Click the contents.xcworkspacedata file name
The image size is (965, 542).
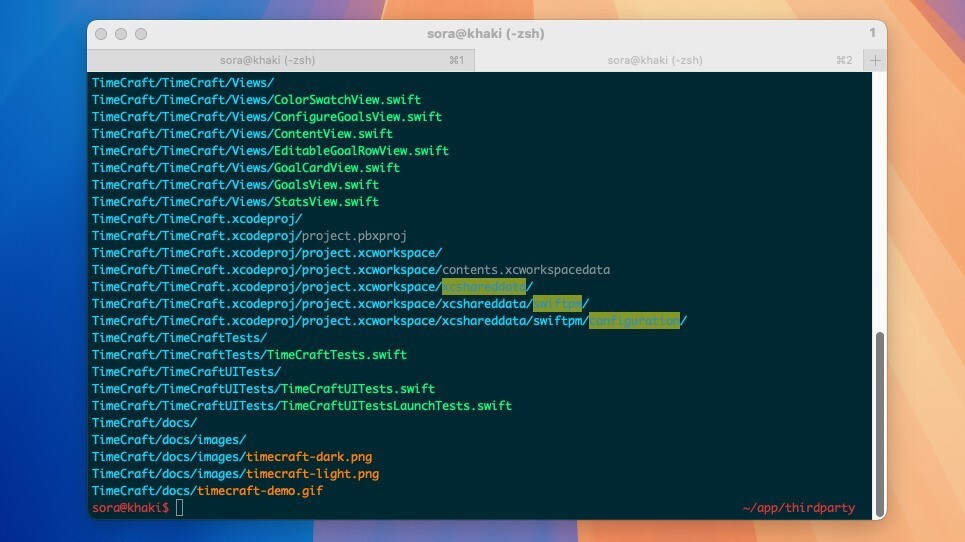pyautogui.click(x=526, y=269)
